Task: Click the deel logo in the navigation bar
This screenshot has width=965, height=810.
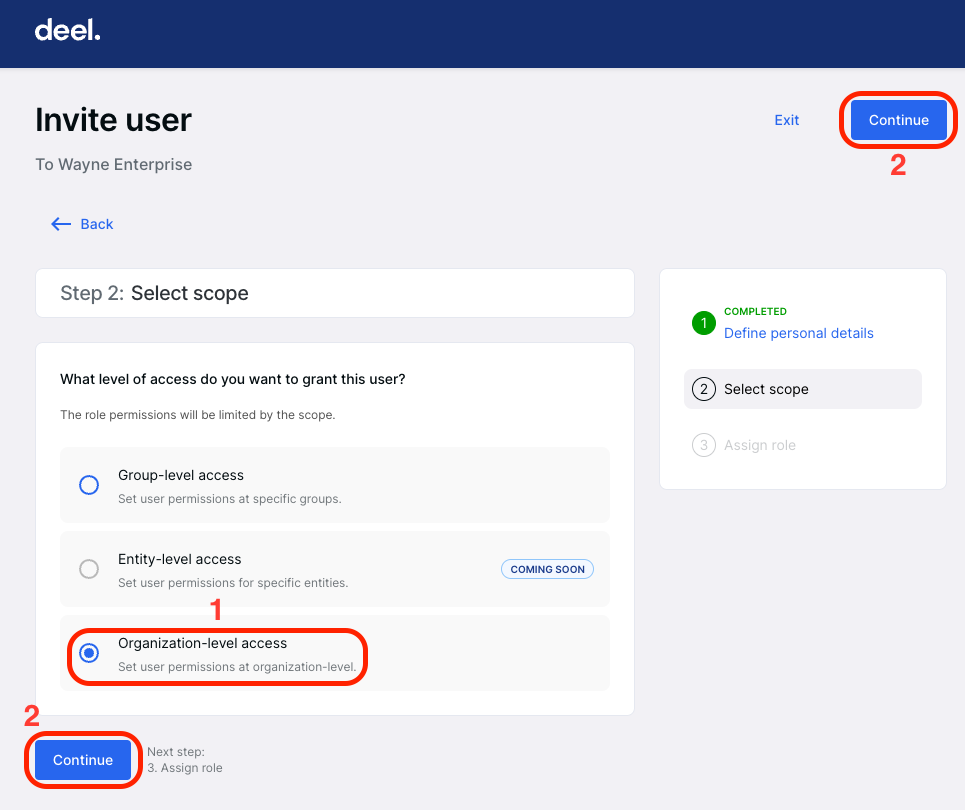Action: 67,30
